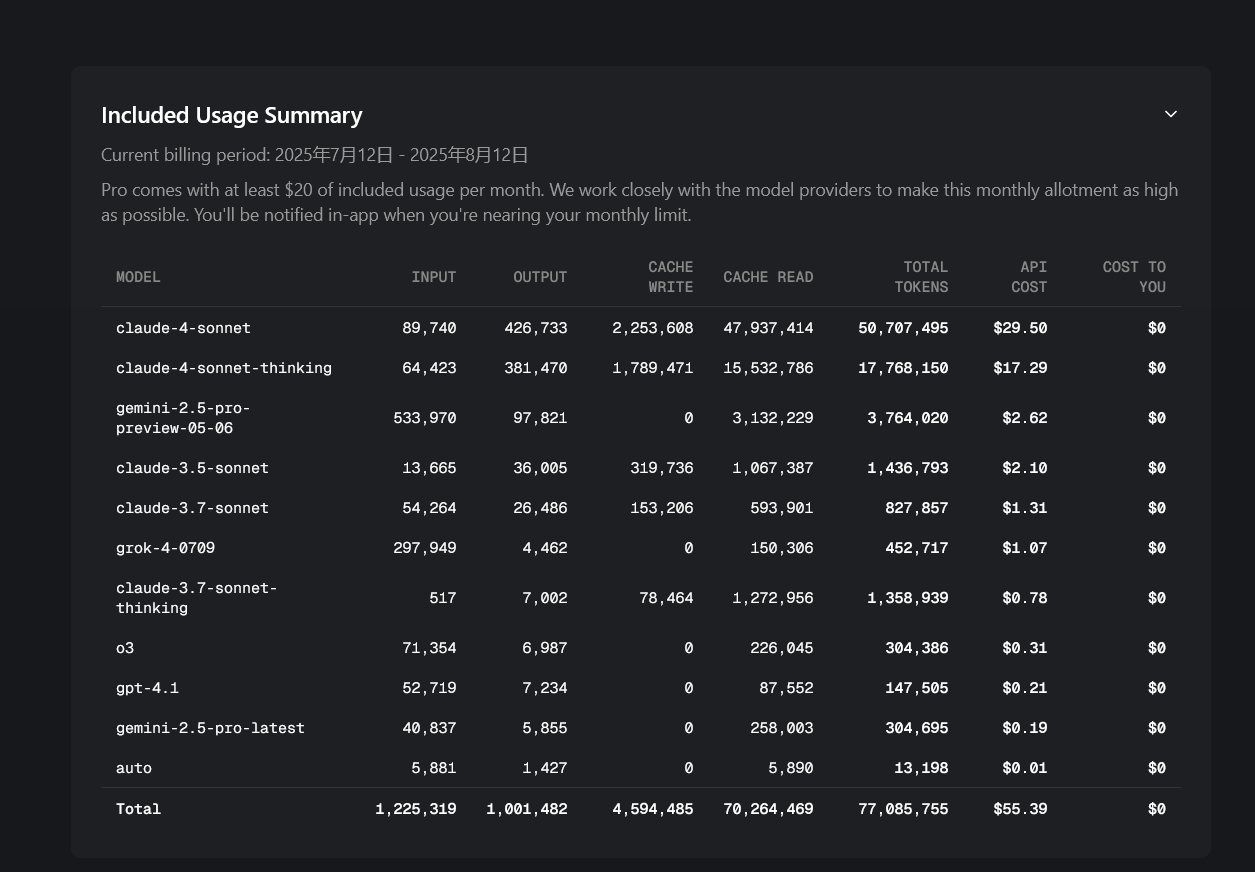Click claude-3.5-sonnet total tokens 1,436,793
Screen dimensions: 1255x872
(x=908, y=468)
